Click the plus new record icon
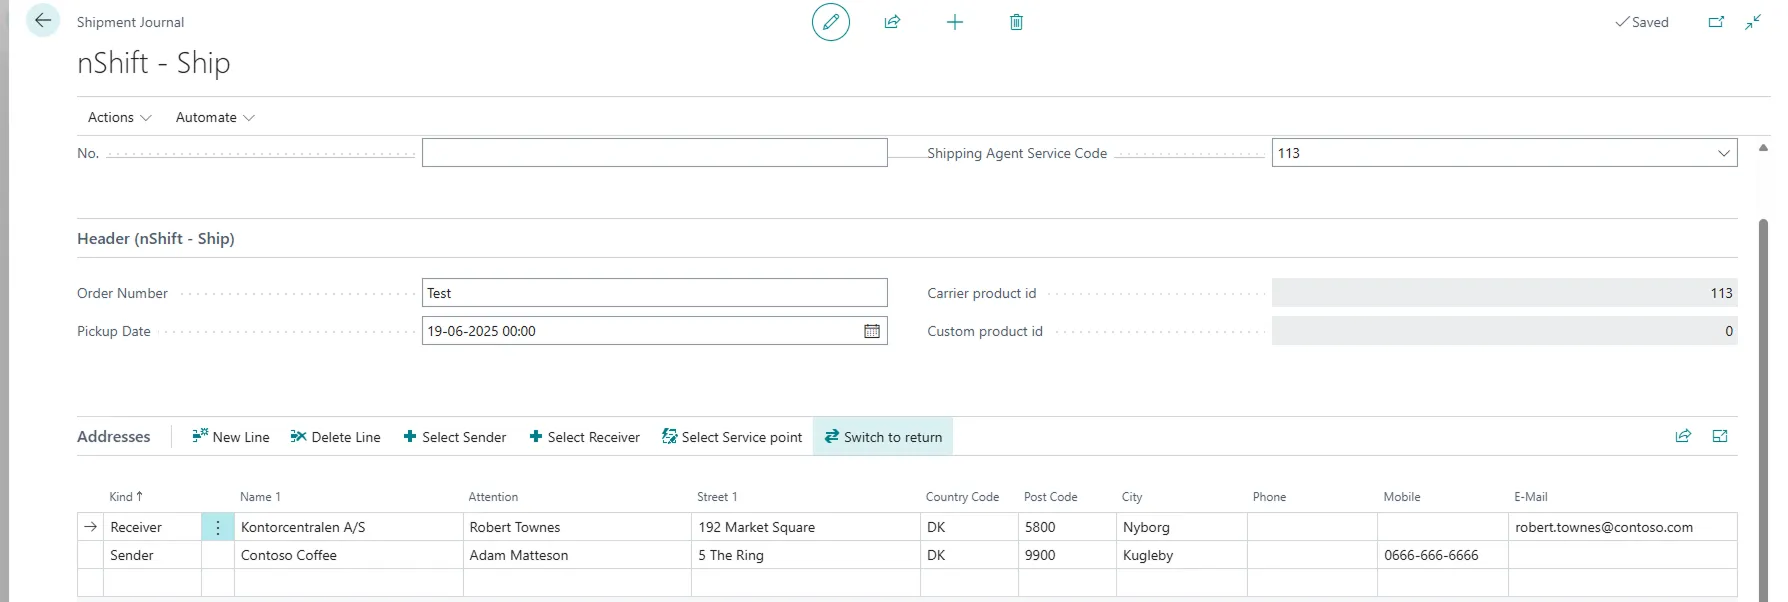 click(954, 22)
